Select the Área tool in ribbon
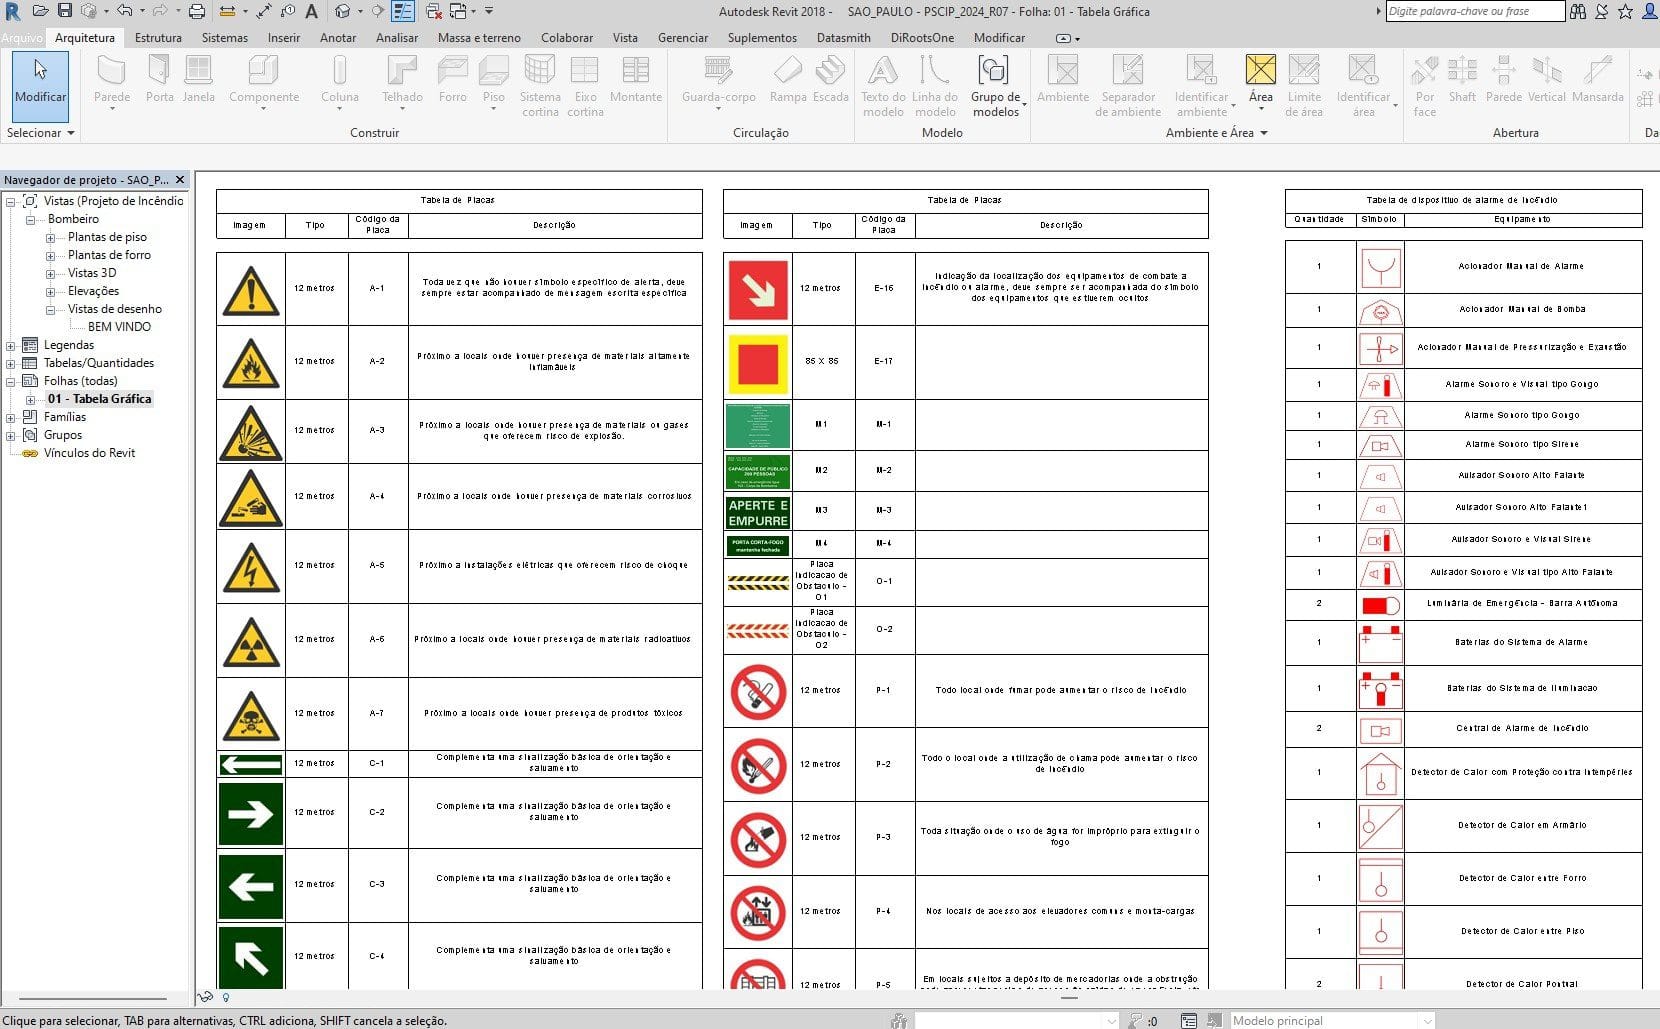 coord(1260,80)
